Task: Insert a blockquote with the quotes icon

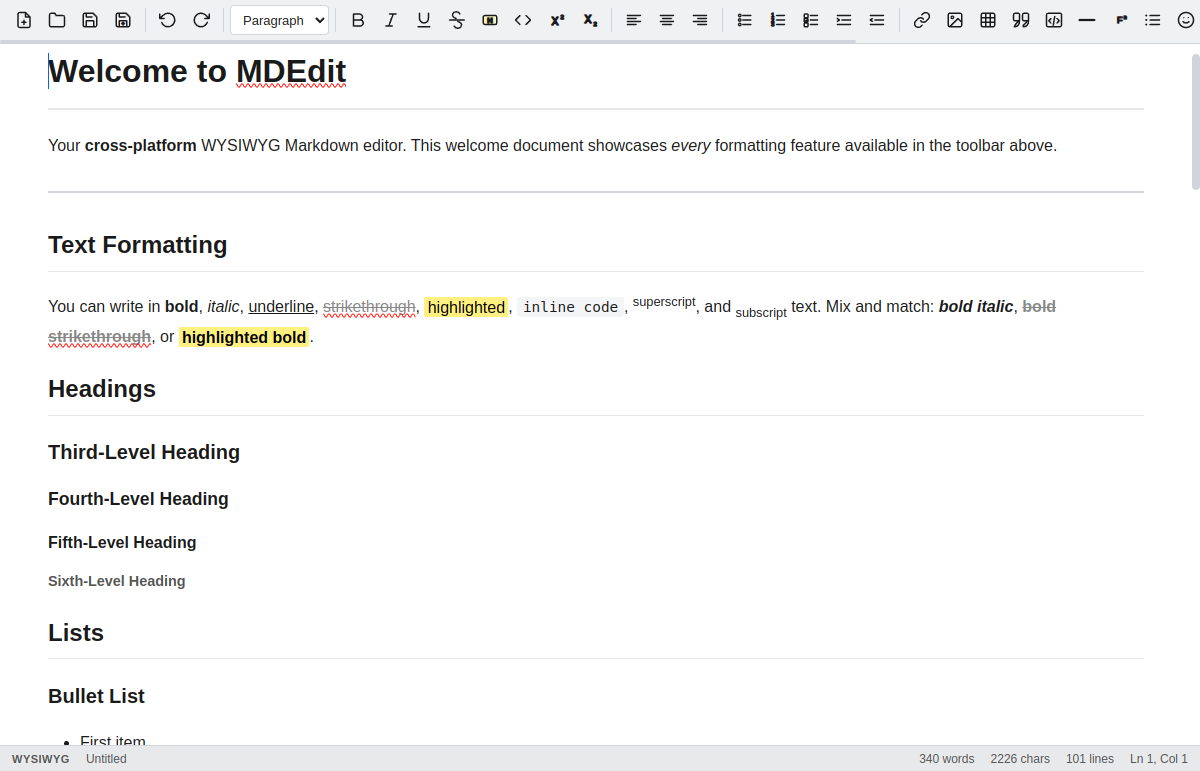Action: (x=1021, y=20)
